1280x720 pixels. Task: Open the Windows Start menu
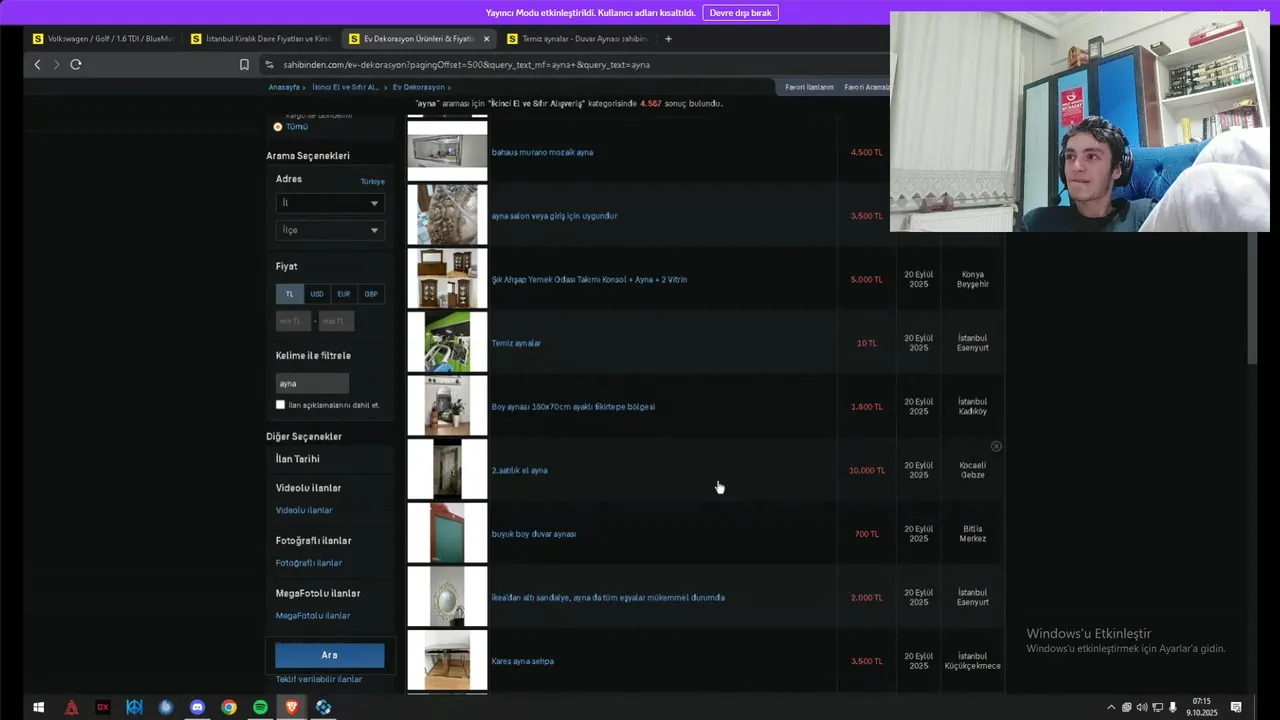coord(38,707)
